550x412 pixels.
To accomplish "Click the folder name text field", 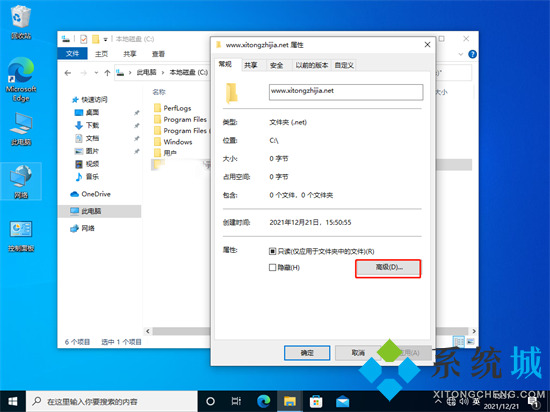I will point(346,92).
